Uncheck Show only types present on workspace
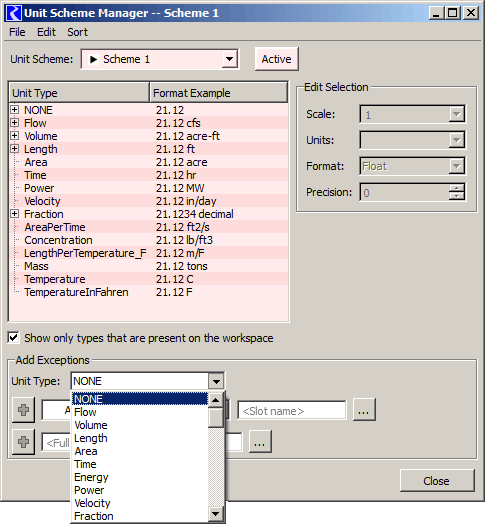The height and width of the screenshot is (524, 485). click(13, 338)
